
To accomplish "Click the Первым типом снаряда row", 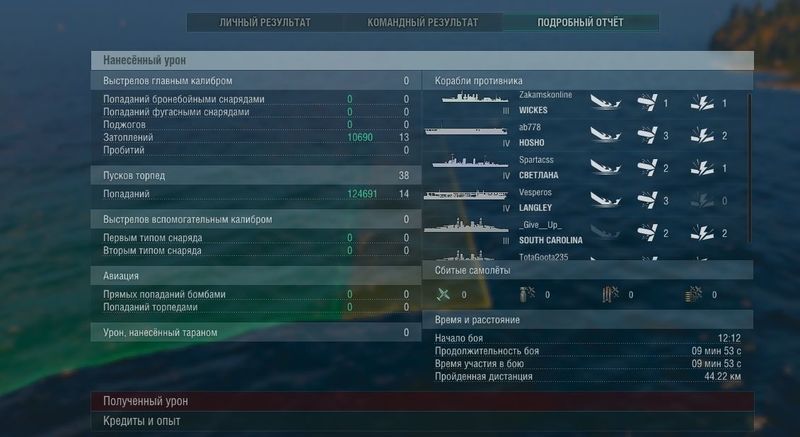I will coord(256,238).
